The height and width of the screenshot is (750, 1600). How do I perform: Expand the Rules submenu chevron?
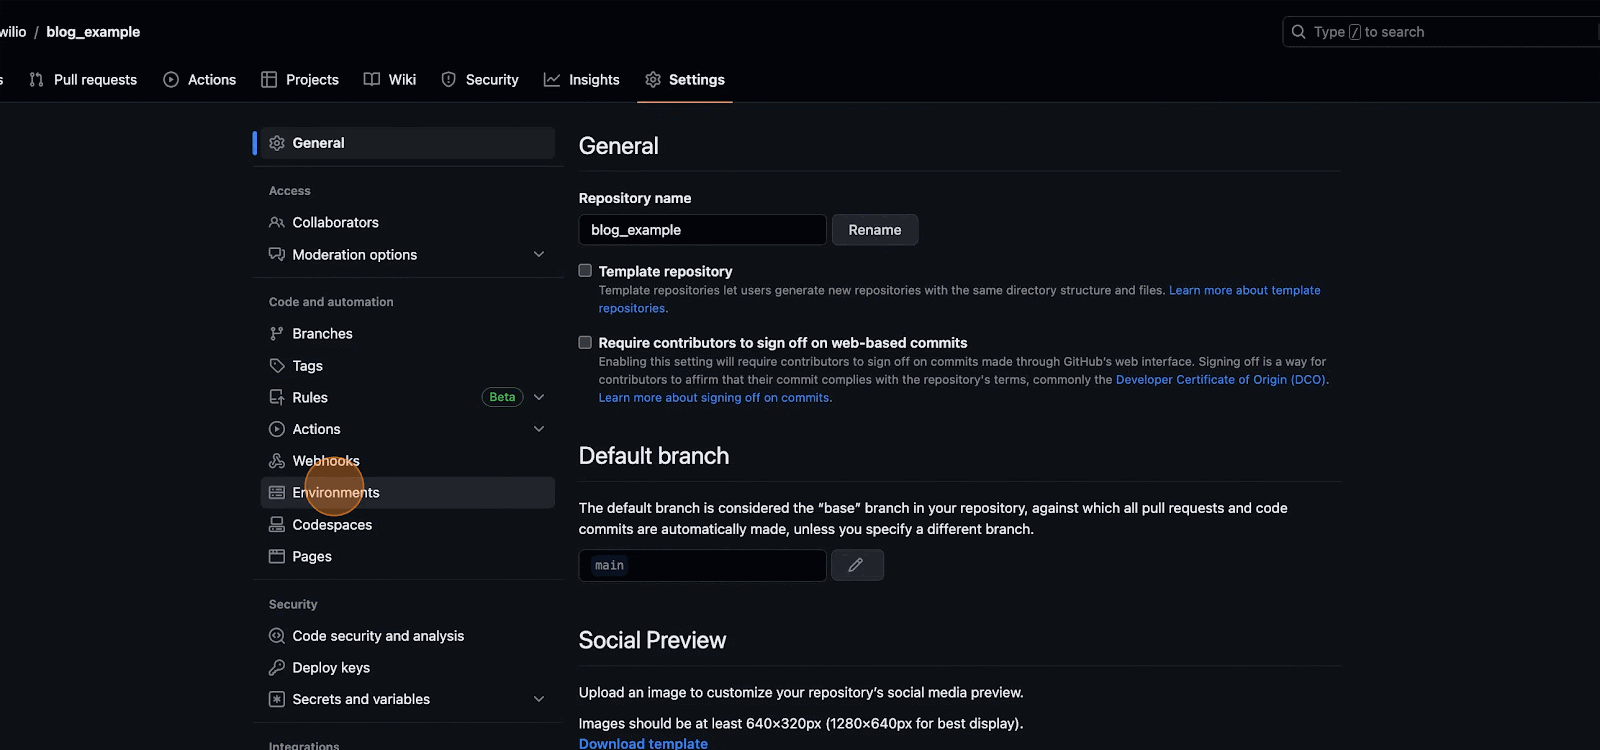[x=539, y=397]
